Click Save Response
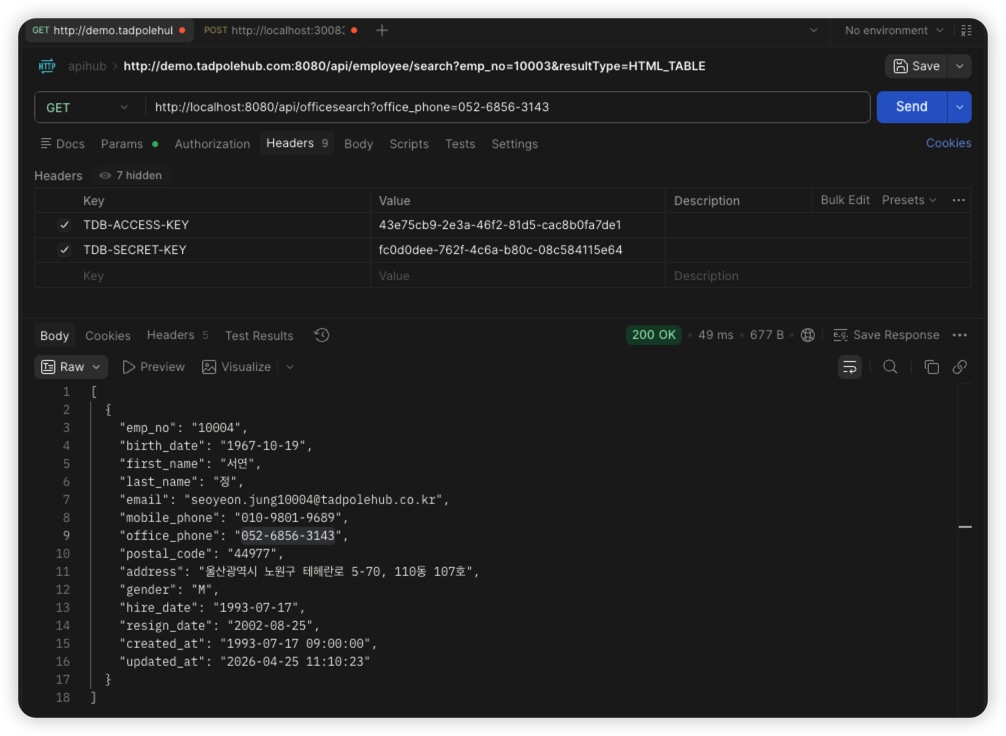Viewport: 1006px width, 736px height. pos(886,335)
